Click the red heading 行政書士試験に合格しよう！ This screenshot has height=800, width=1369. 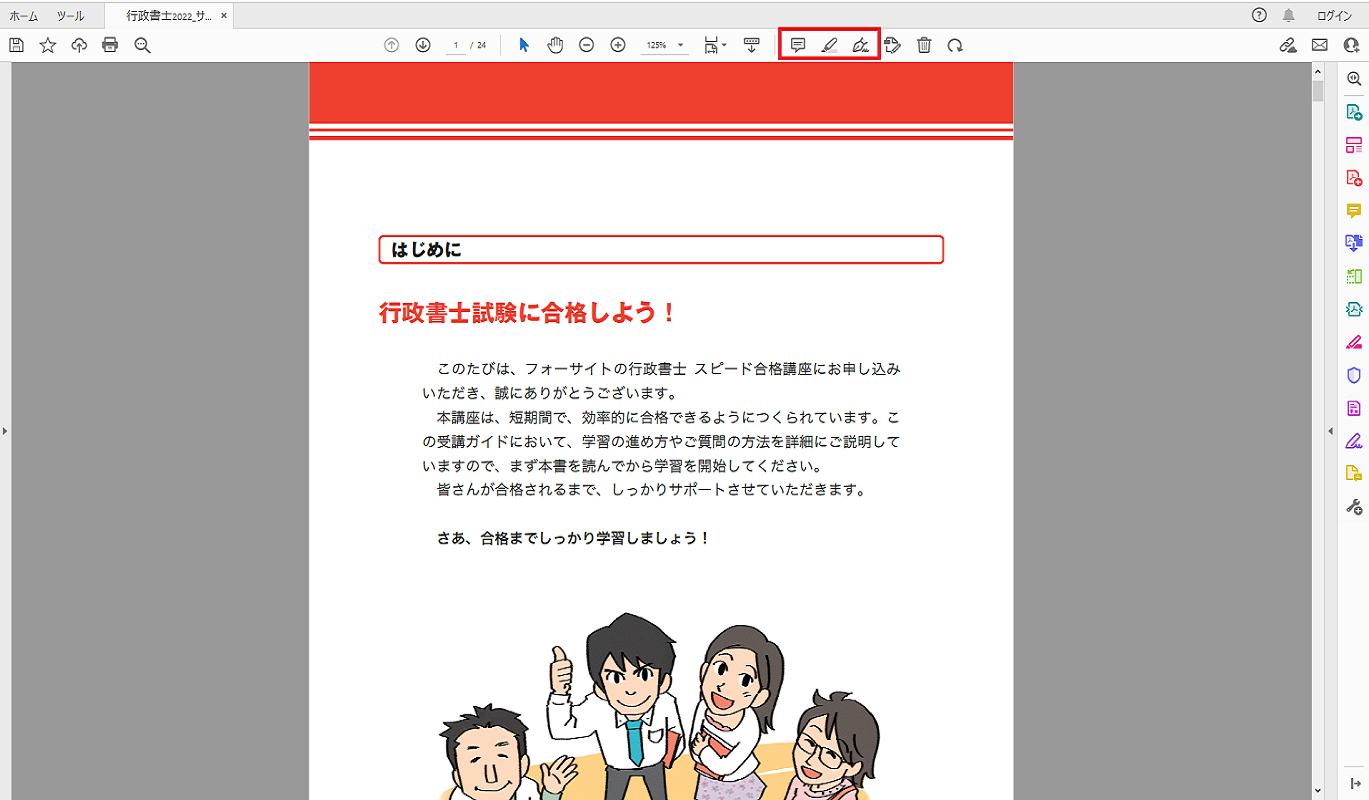[x=528, y=313]
